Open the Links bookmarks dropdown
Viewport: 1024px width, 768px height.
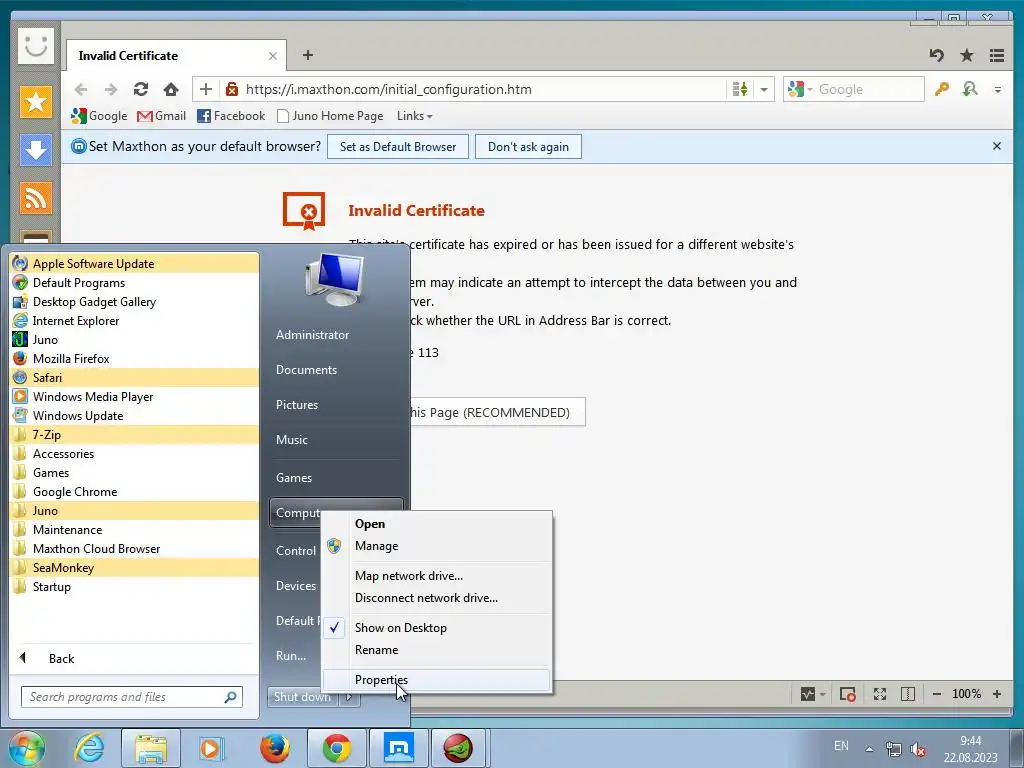(x=415, y=116)
